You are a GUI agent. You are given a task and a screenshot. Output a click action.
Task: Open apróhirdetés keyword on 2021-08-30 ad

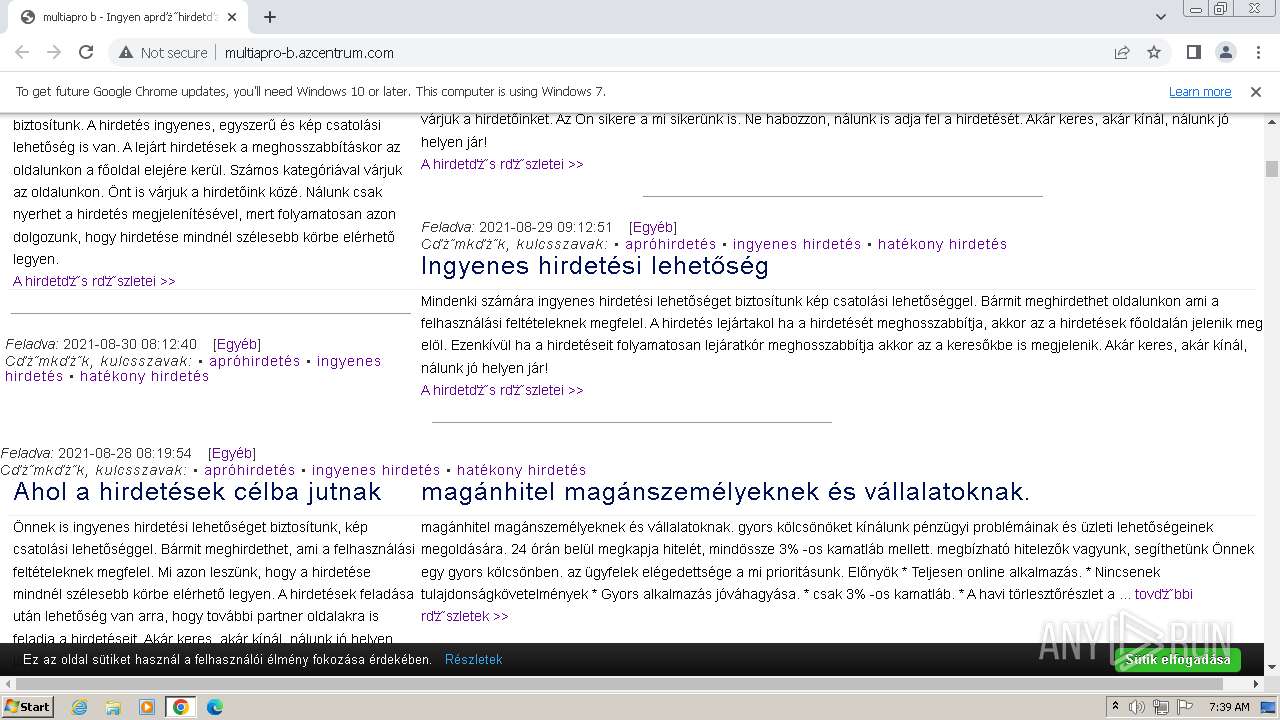255,361
